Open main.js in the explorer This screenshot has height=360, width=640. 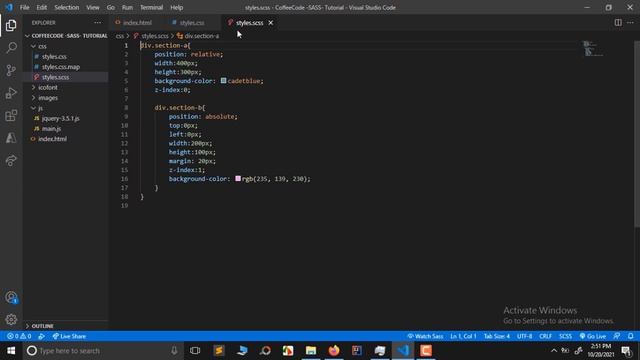coord(66,129)
